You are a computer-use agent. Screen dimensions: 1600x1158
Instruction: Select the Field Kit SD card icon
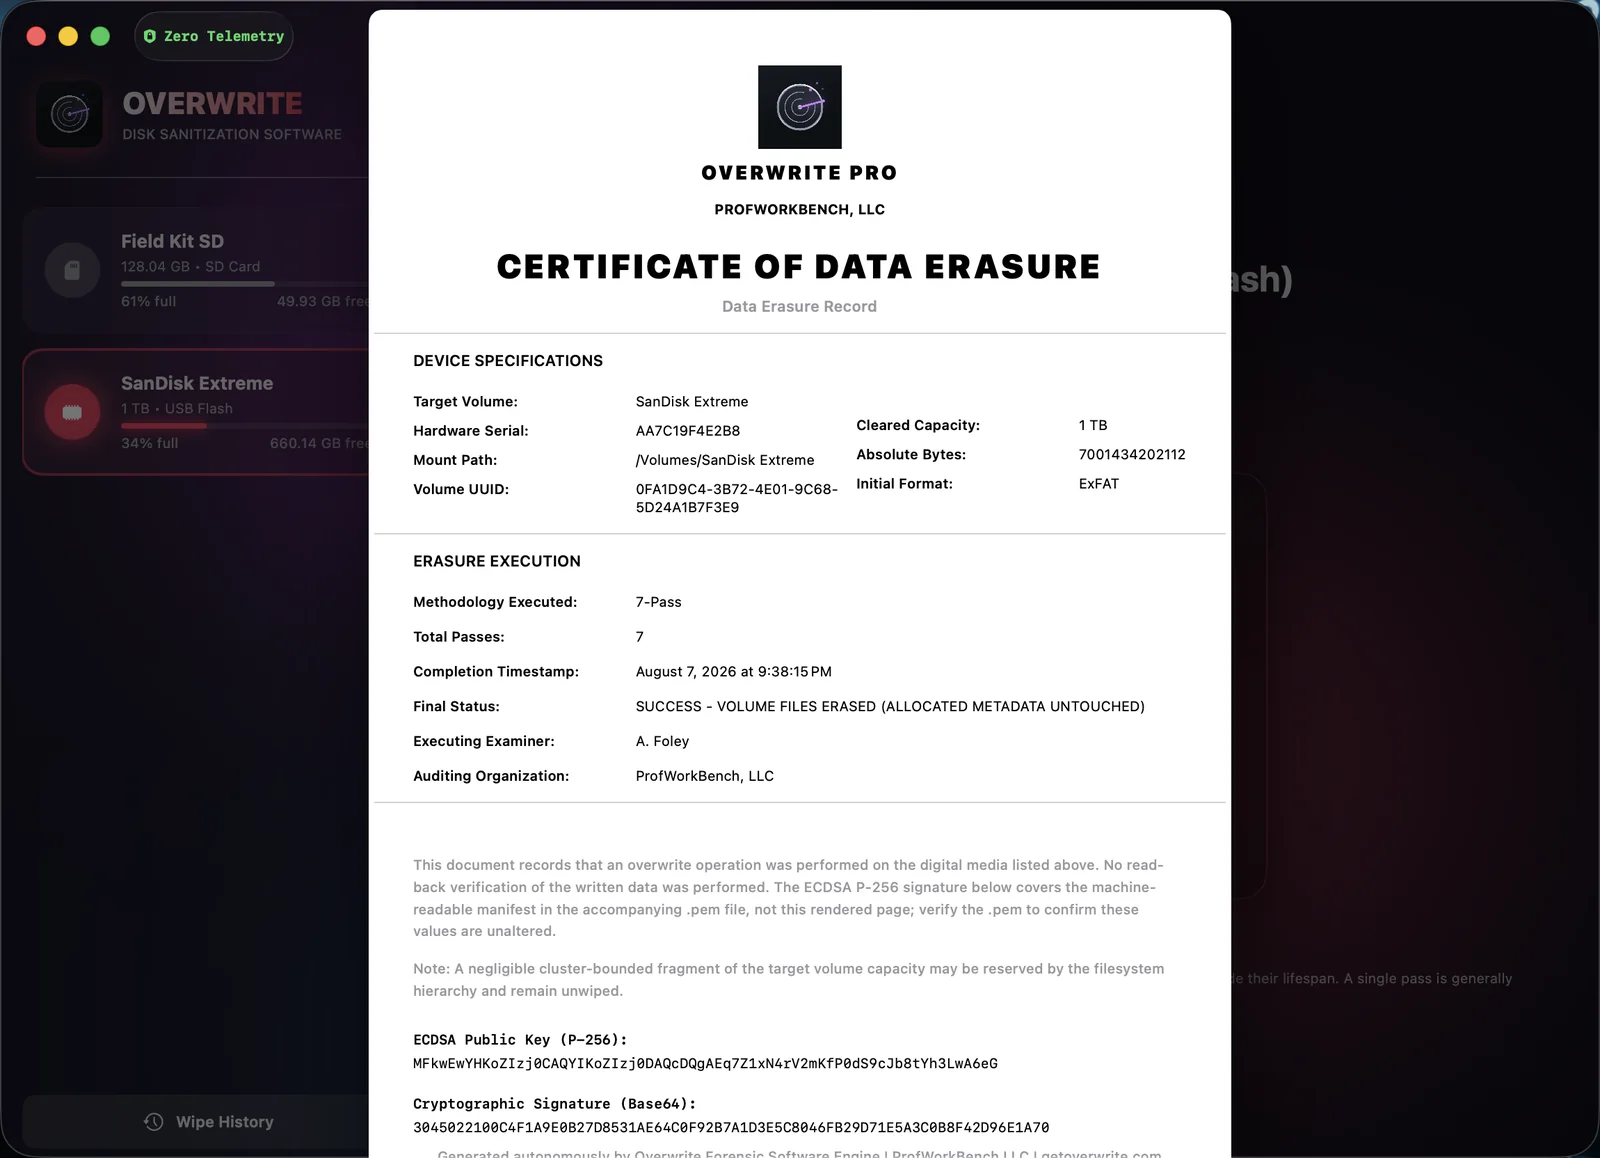(x=72, y=270)
